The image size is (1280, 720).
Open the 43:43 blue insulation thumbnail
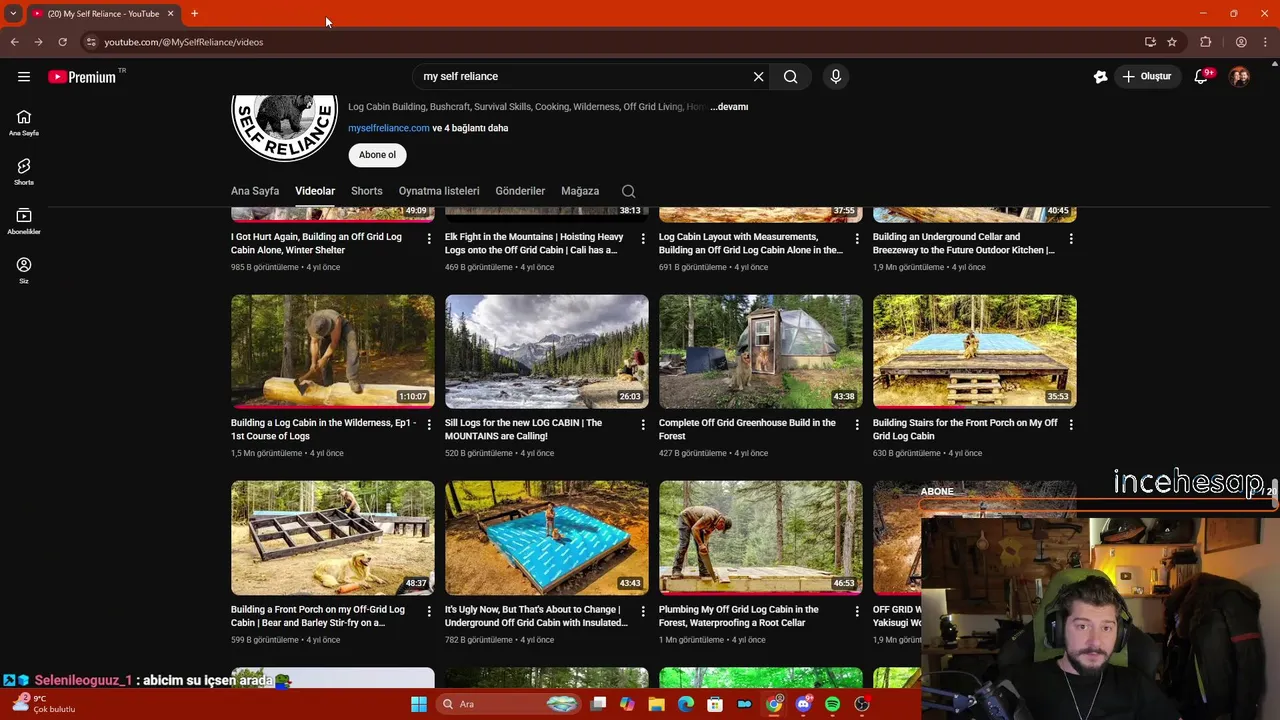click(547, 538)
